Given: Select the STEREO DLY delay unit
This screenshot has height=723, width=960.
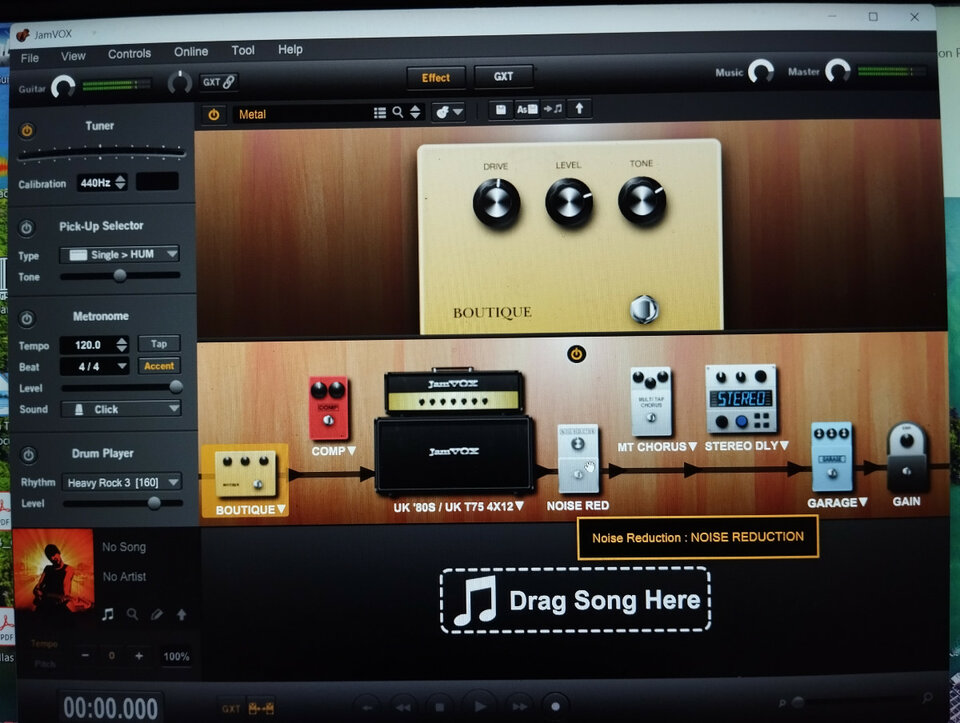Looking at the screenshot, I should [741, 398].
